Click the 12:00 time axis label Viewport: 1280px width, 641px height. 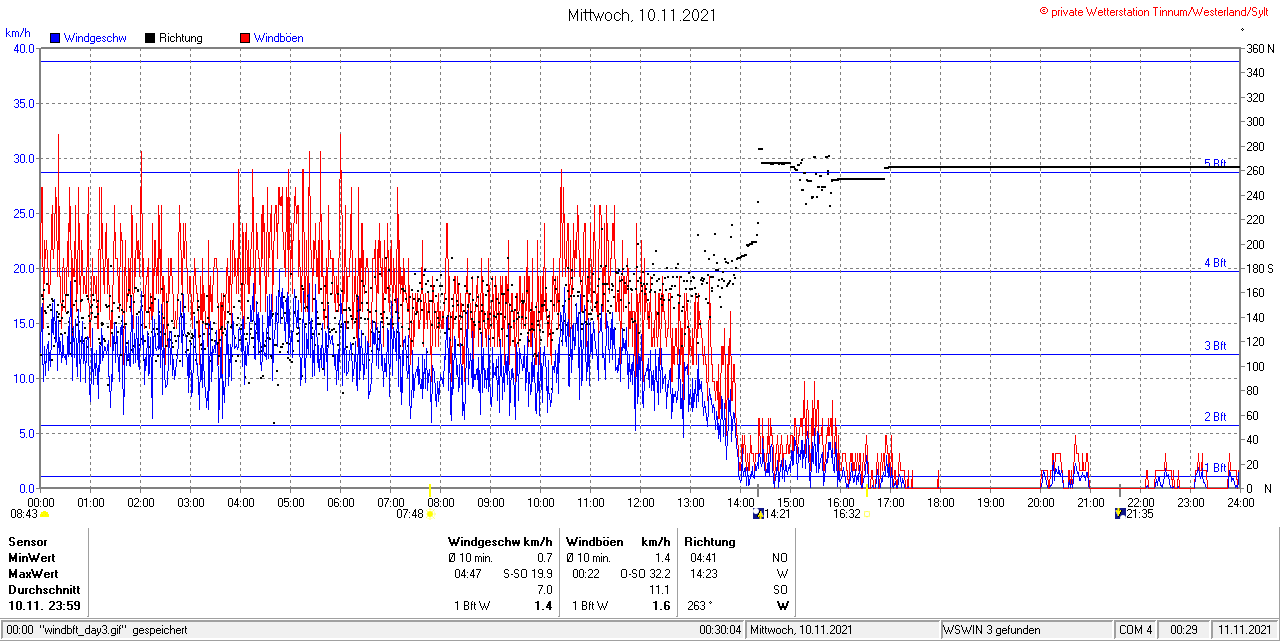pyautogui.click(x=641, y=502)
